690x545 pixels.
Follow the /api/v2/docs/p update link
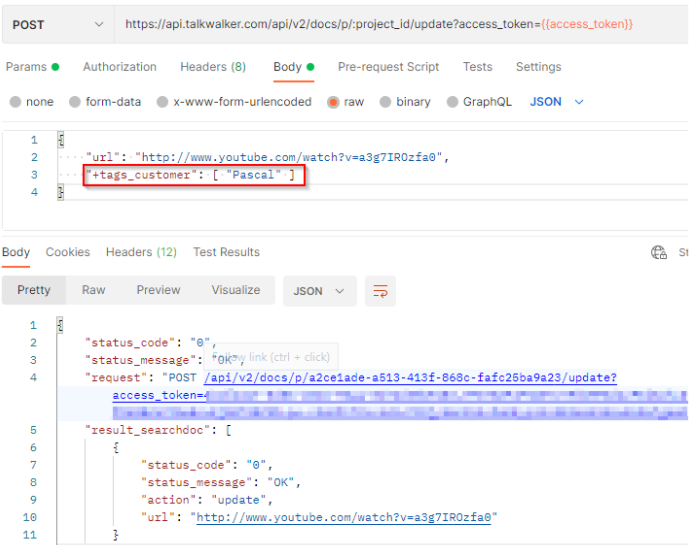(410, 378)
